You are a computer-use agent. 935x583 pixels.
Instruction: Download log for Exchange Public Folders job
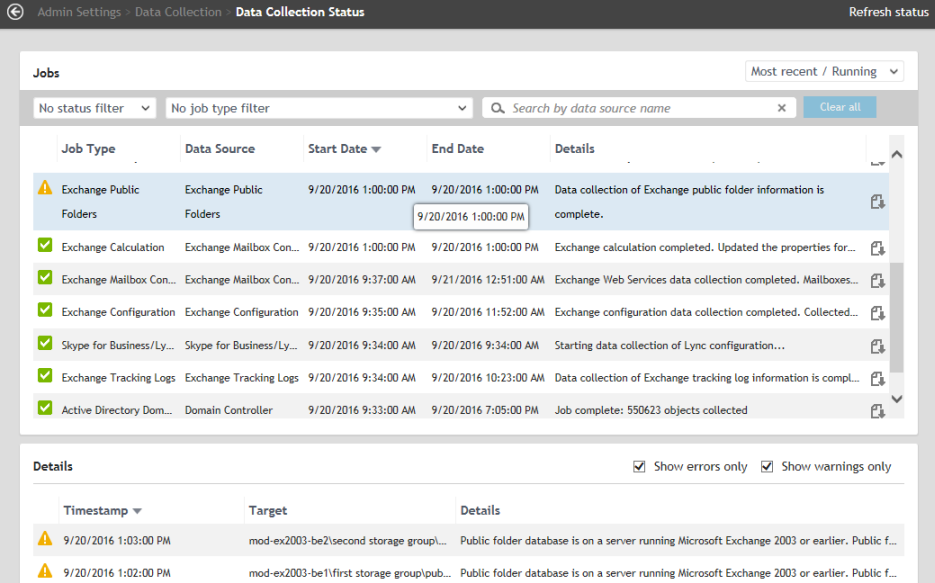click(878, 202)
